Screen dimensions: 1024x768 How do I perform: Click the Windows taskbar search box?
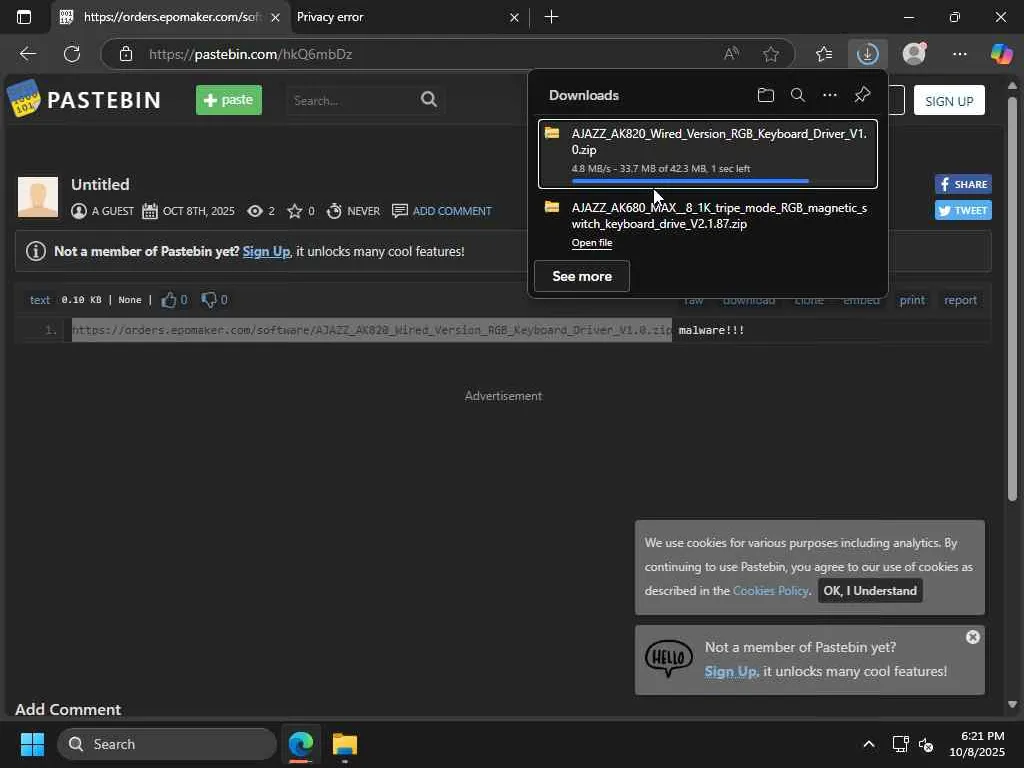[x=167, y=744]
